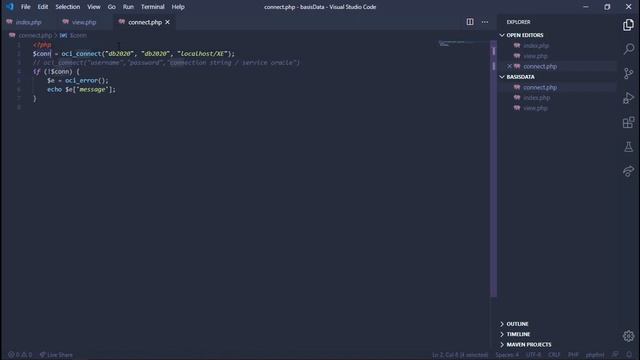
Task: Switch to the index.php editor tab
Action: click(x=28, y=22)
